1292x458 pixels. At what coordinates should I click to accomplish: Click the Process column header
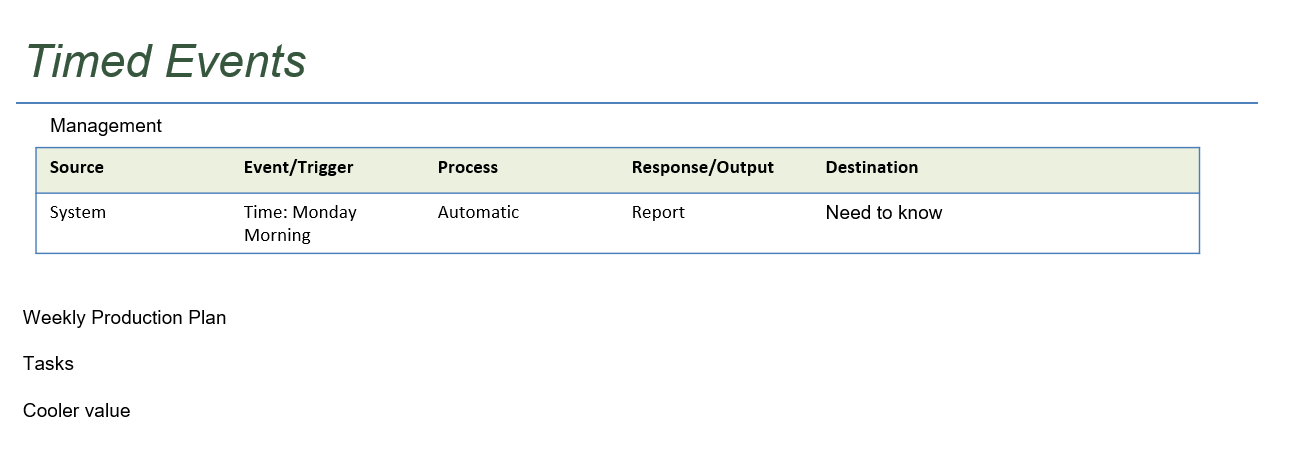click(468, 167)
